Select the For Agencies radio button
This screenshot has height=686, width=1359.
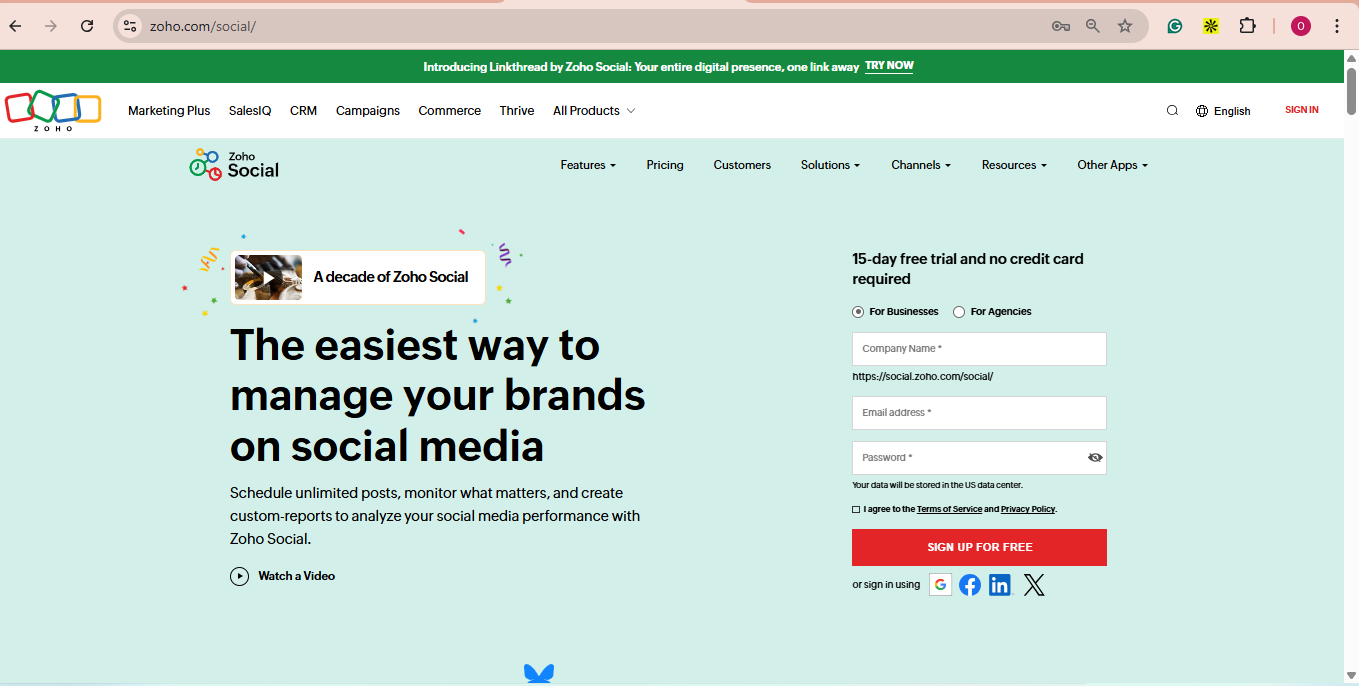click(959, 312)
